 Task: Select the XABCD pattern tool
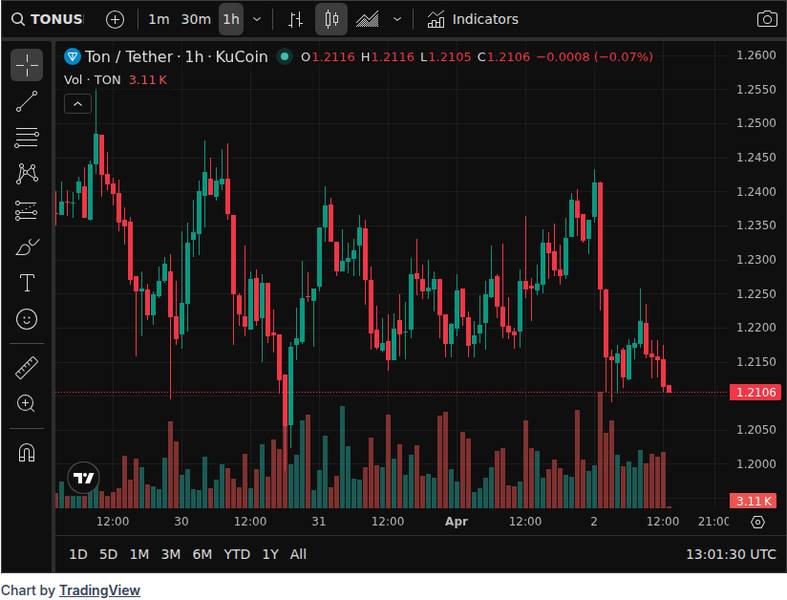tap(27, 174)
